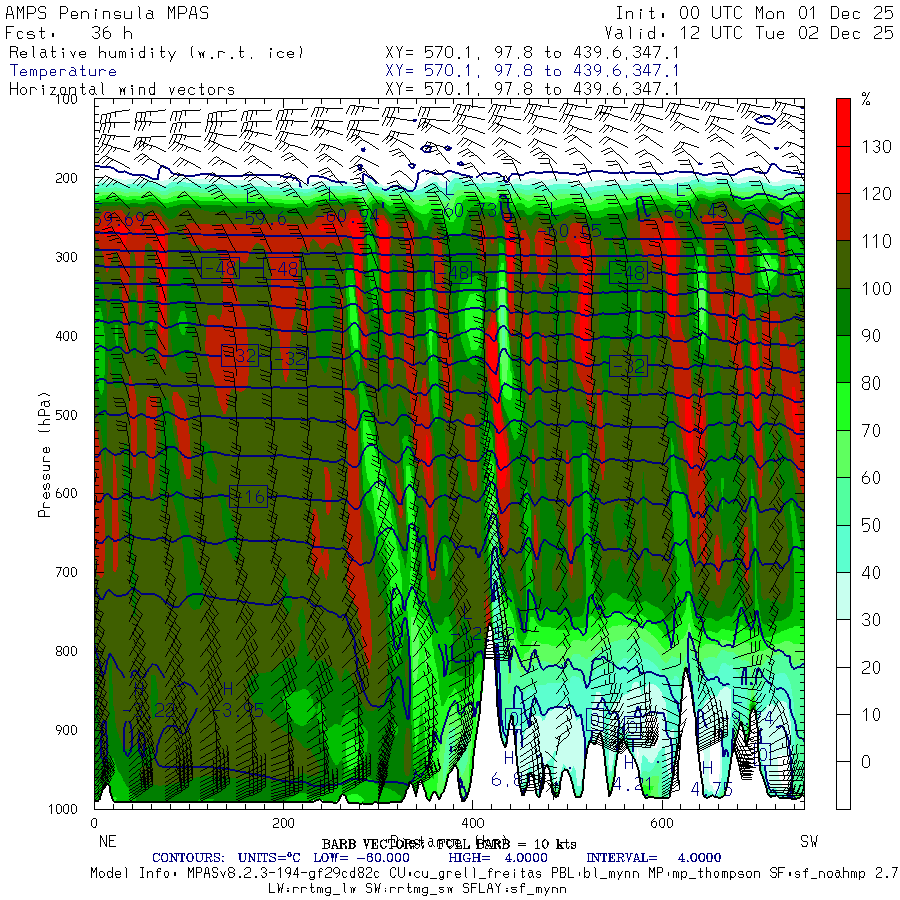Click the 'CONTOURS: UNITS=°C' legend text
Image resolution: width=900 pixels, height=900 pixels.
point(226,858)
